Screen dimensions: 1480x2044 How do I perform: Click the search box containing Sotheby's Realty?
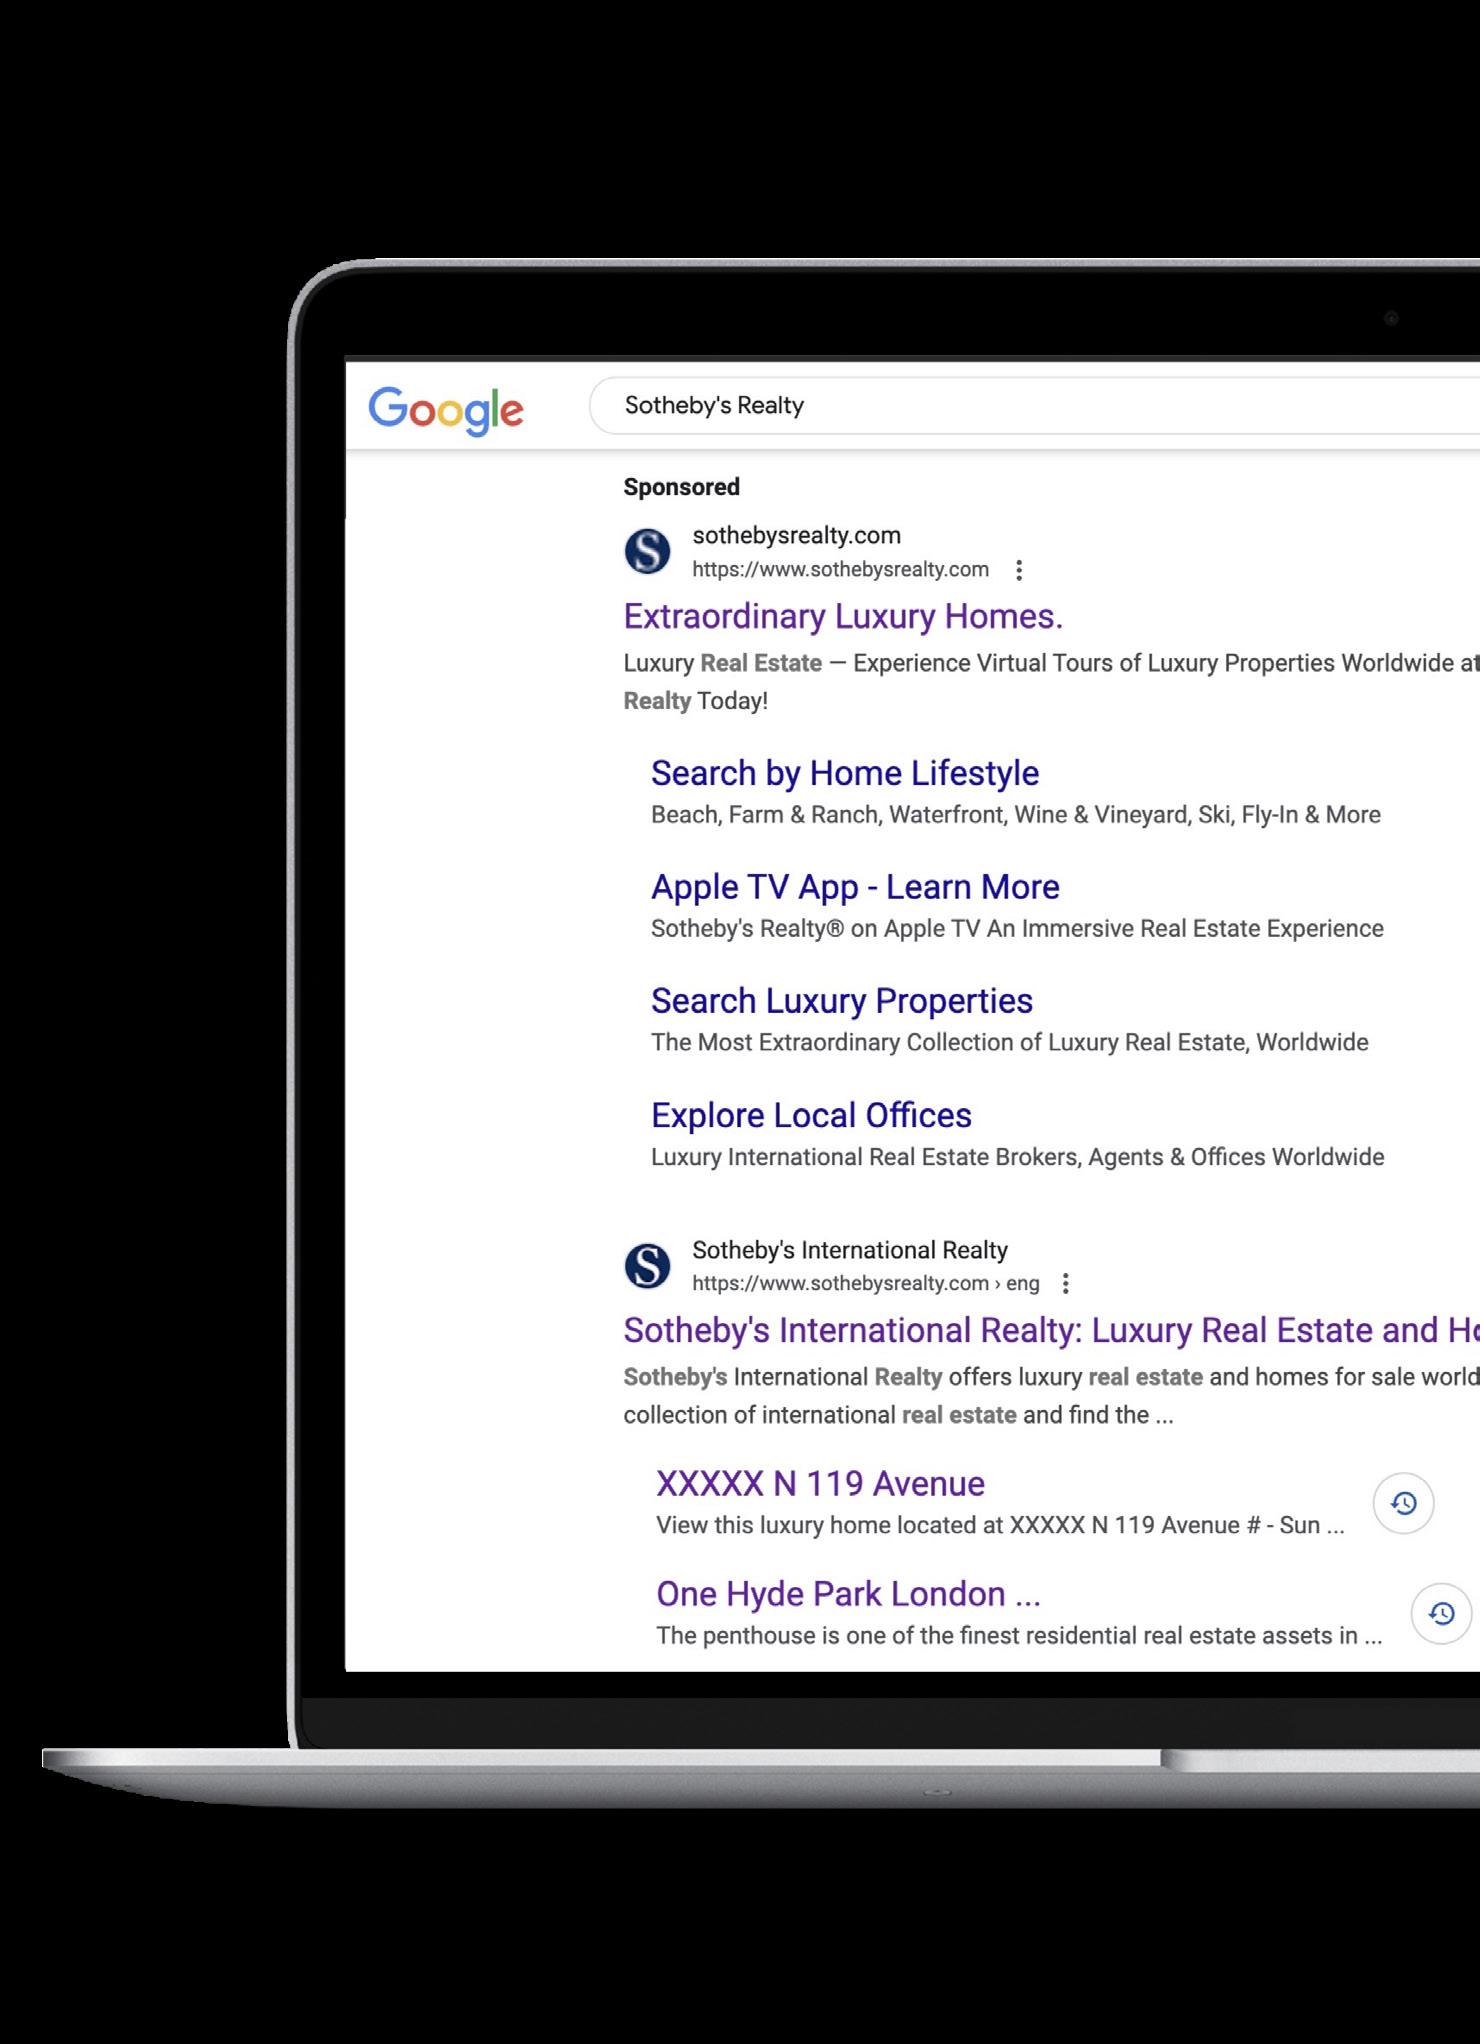[1035, 406]
